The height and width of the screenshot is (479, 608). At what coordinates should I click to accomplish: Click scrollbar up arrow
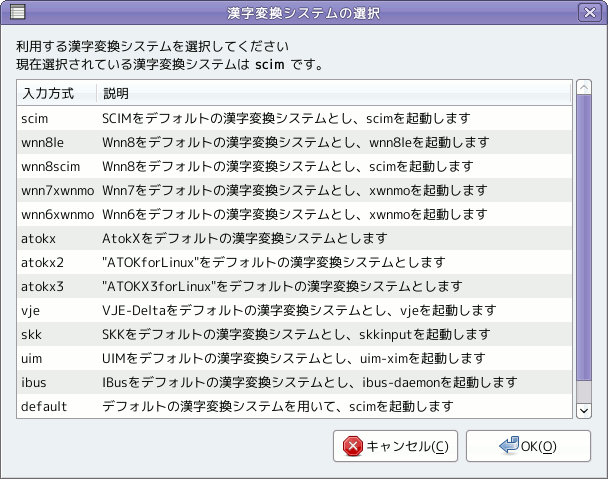pyautogui.click(x=584, y=87)
